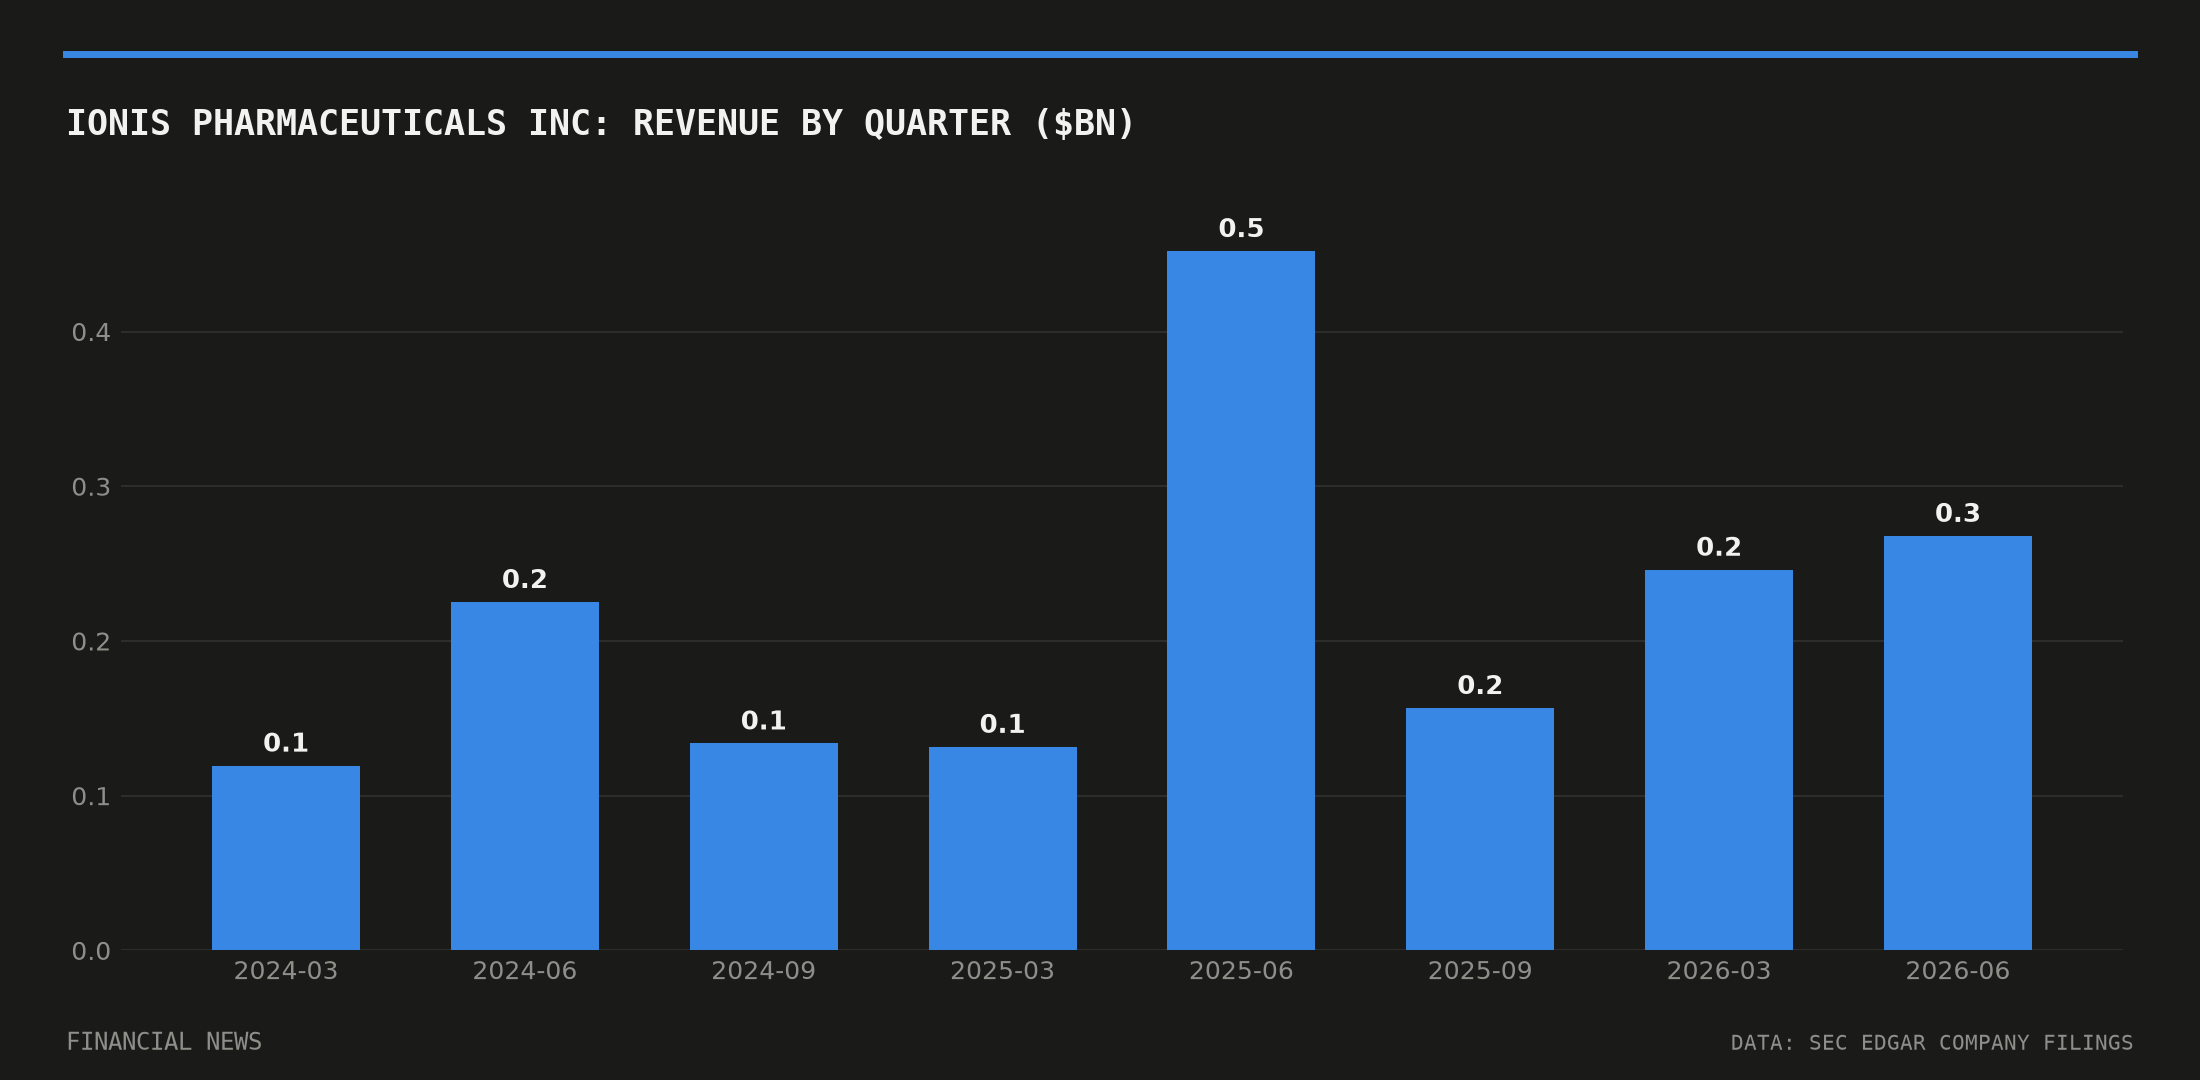Click the 0.1 value label above 2024-03
This screenshot has height=1080, width=2200.
[x=286, y=744]
